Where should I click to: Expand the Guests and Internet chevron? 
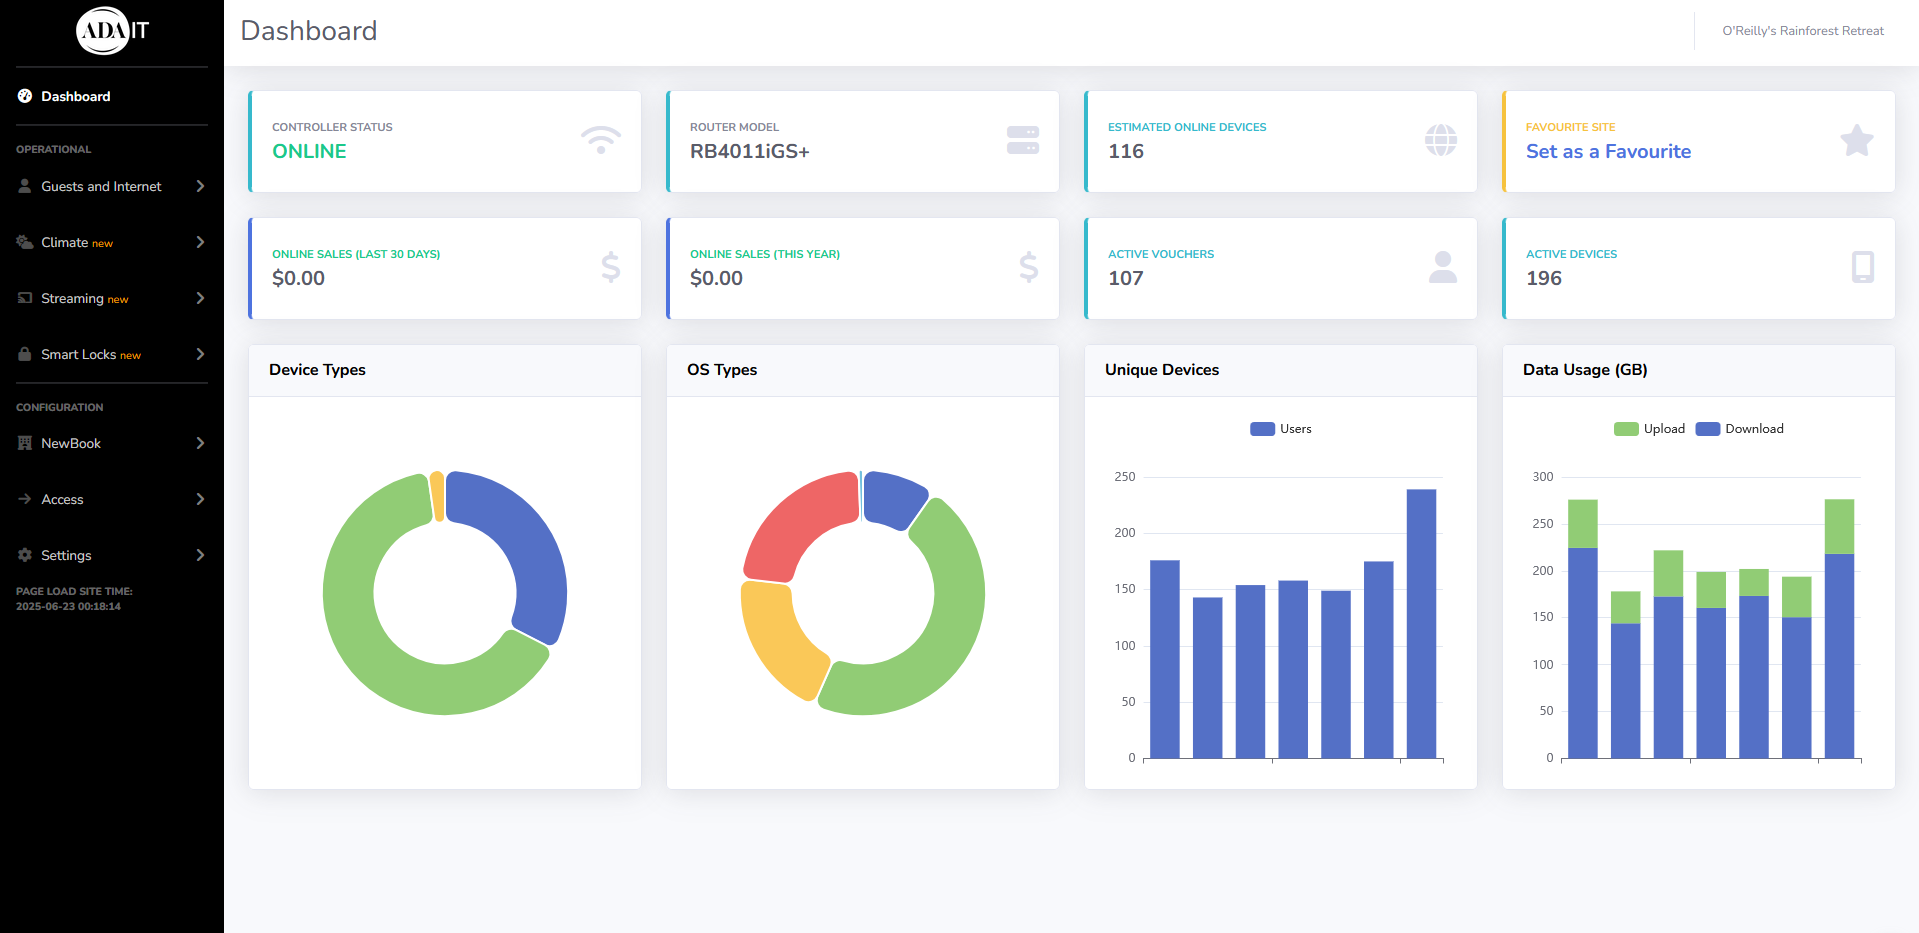(x=200, y=186)
